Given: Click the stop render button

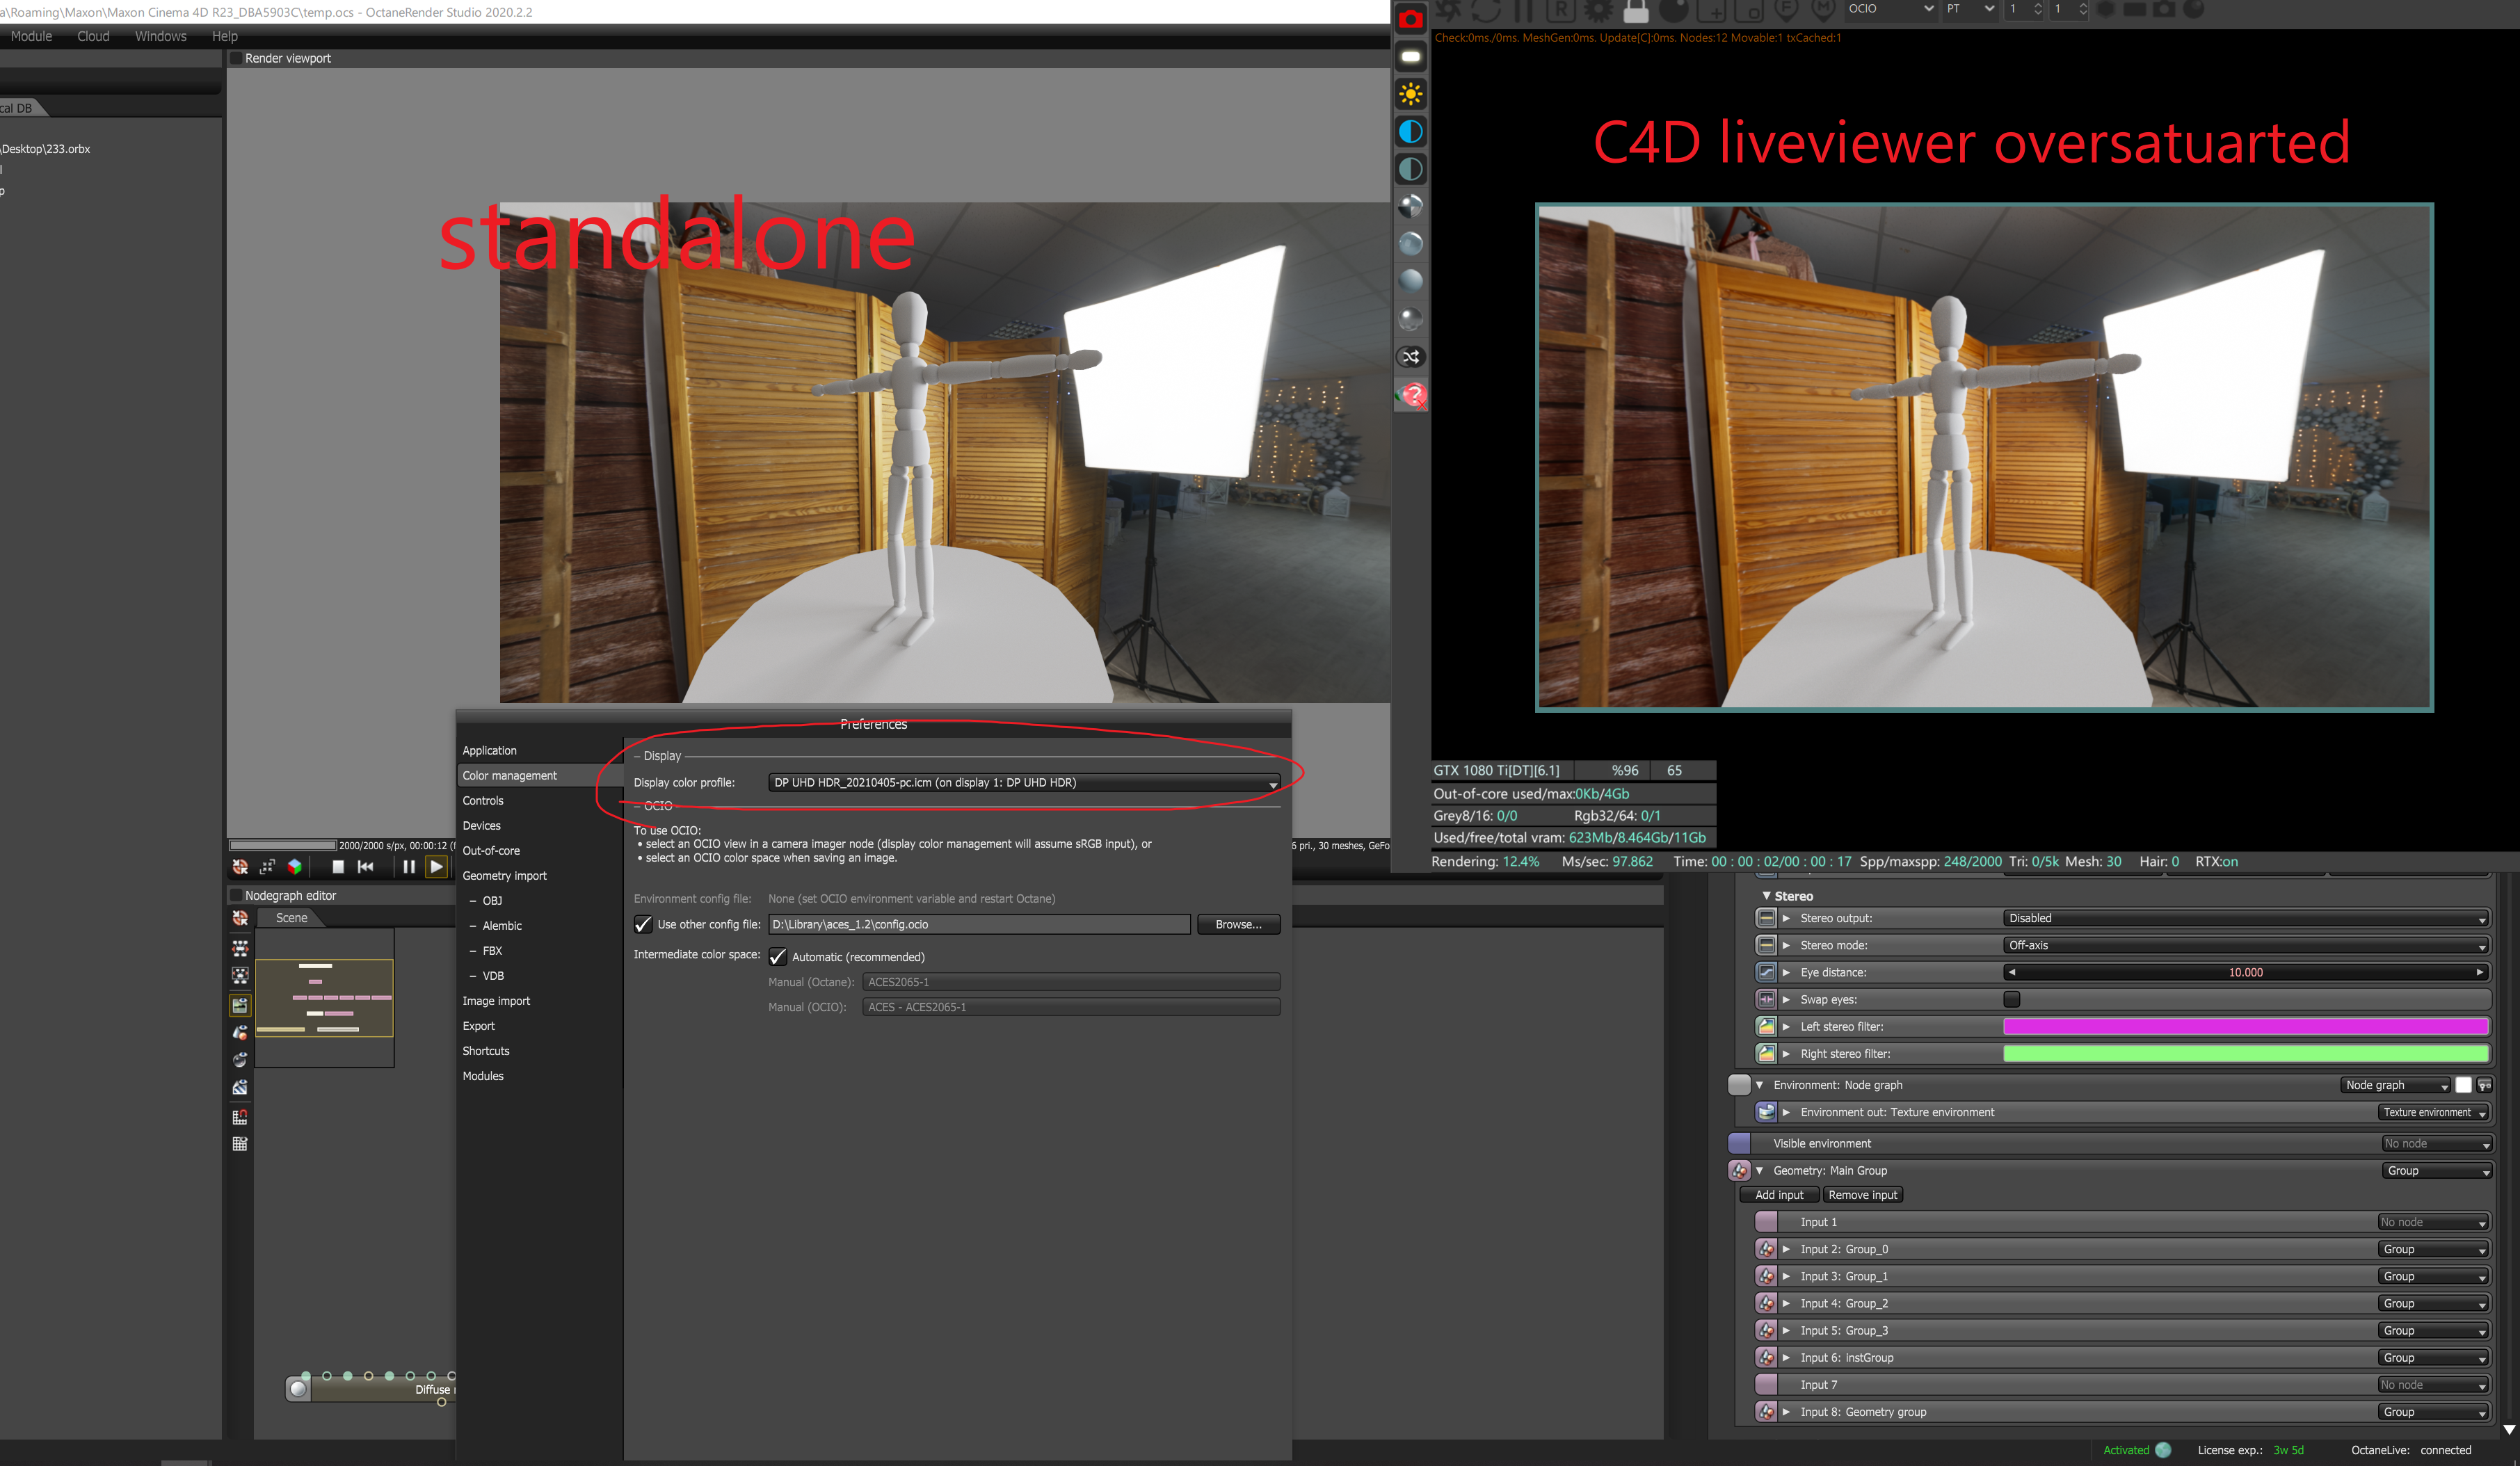Looking at the screenshot, I should pos(338,867).
